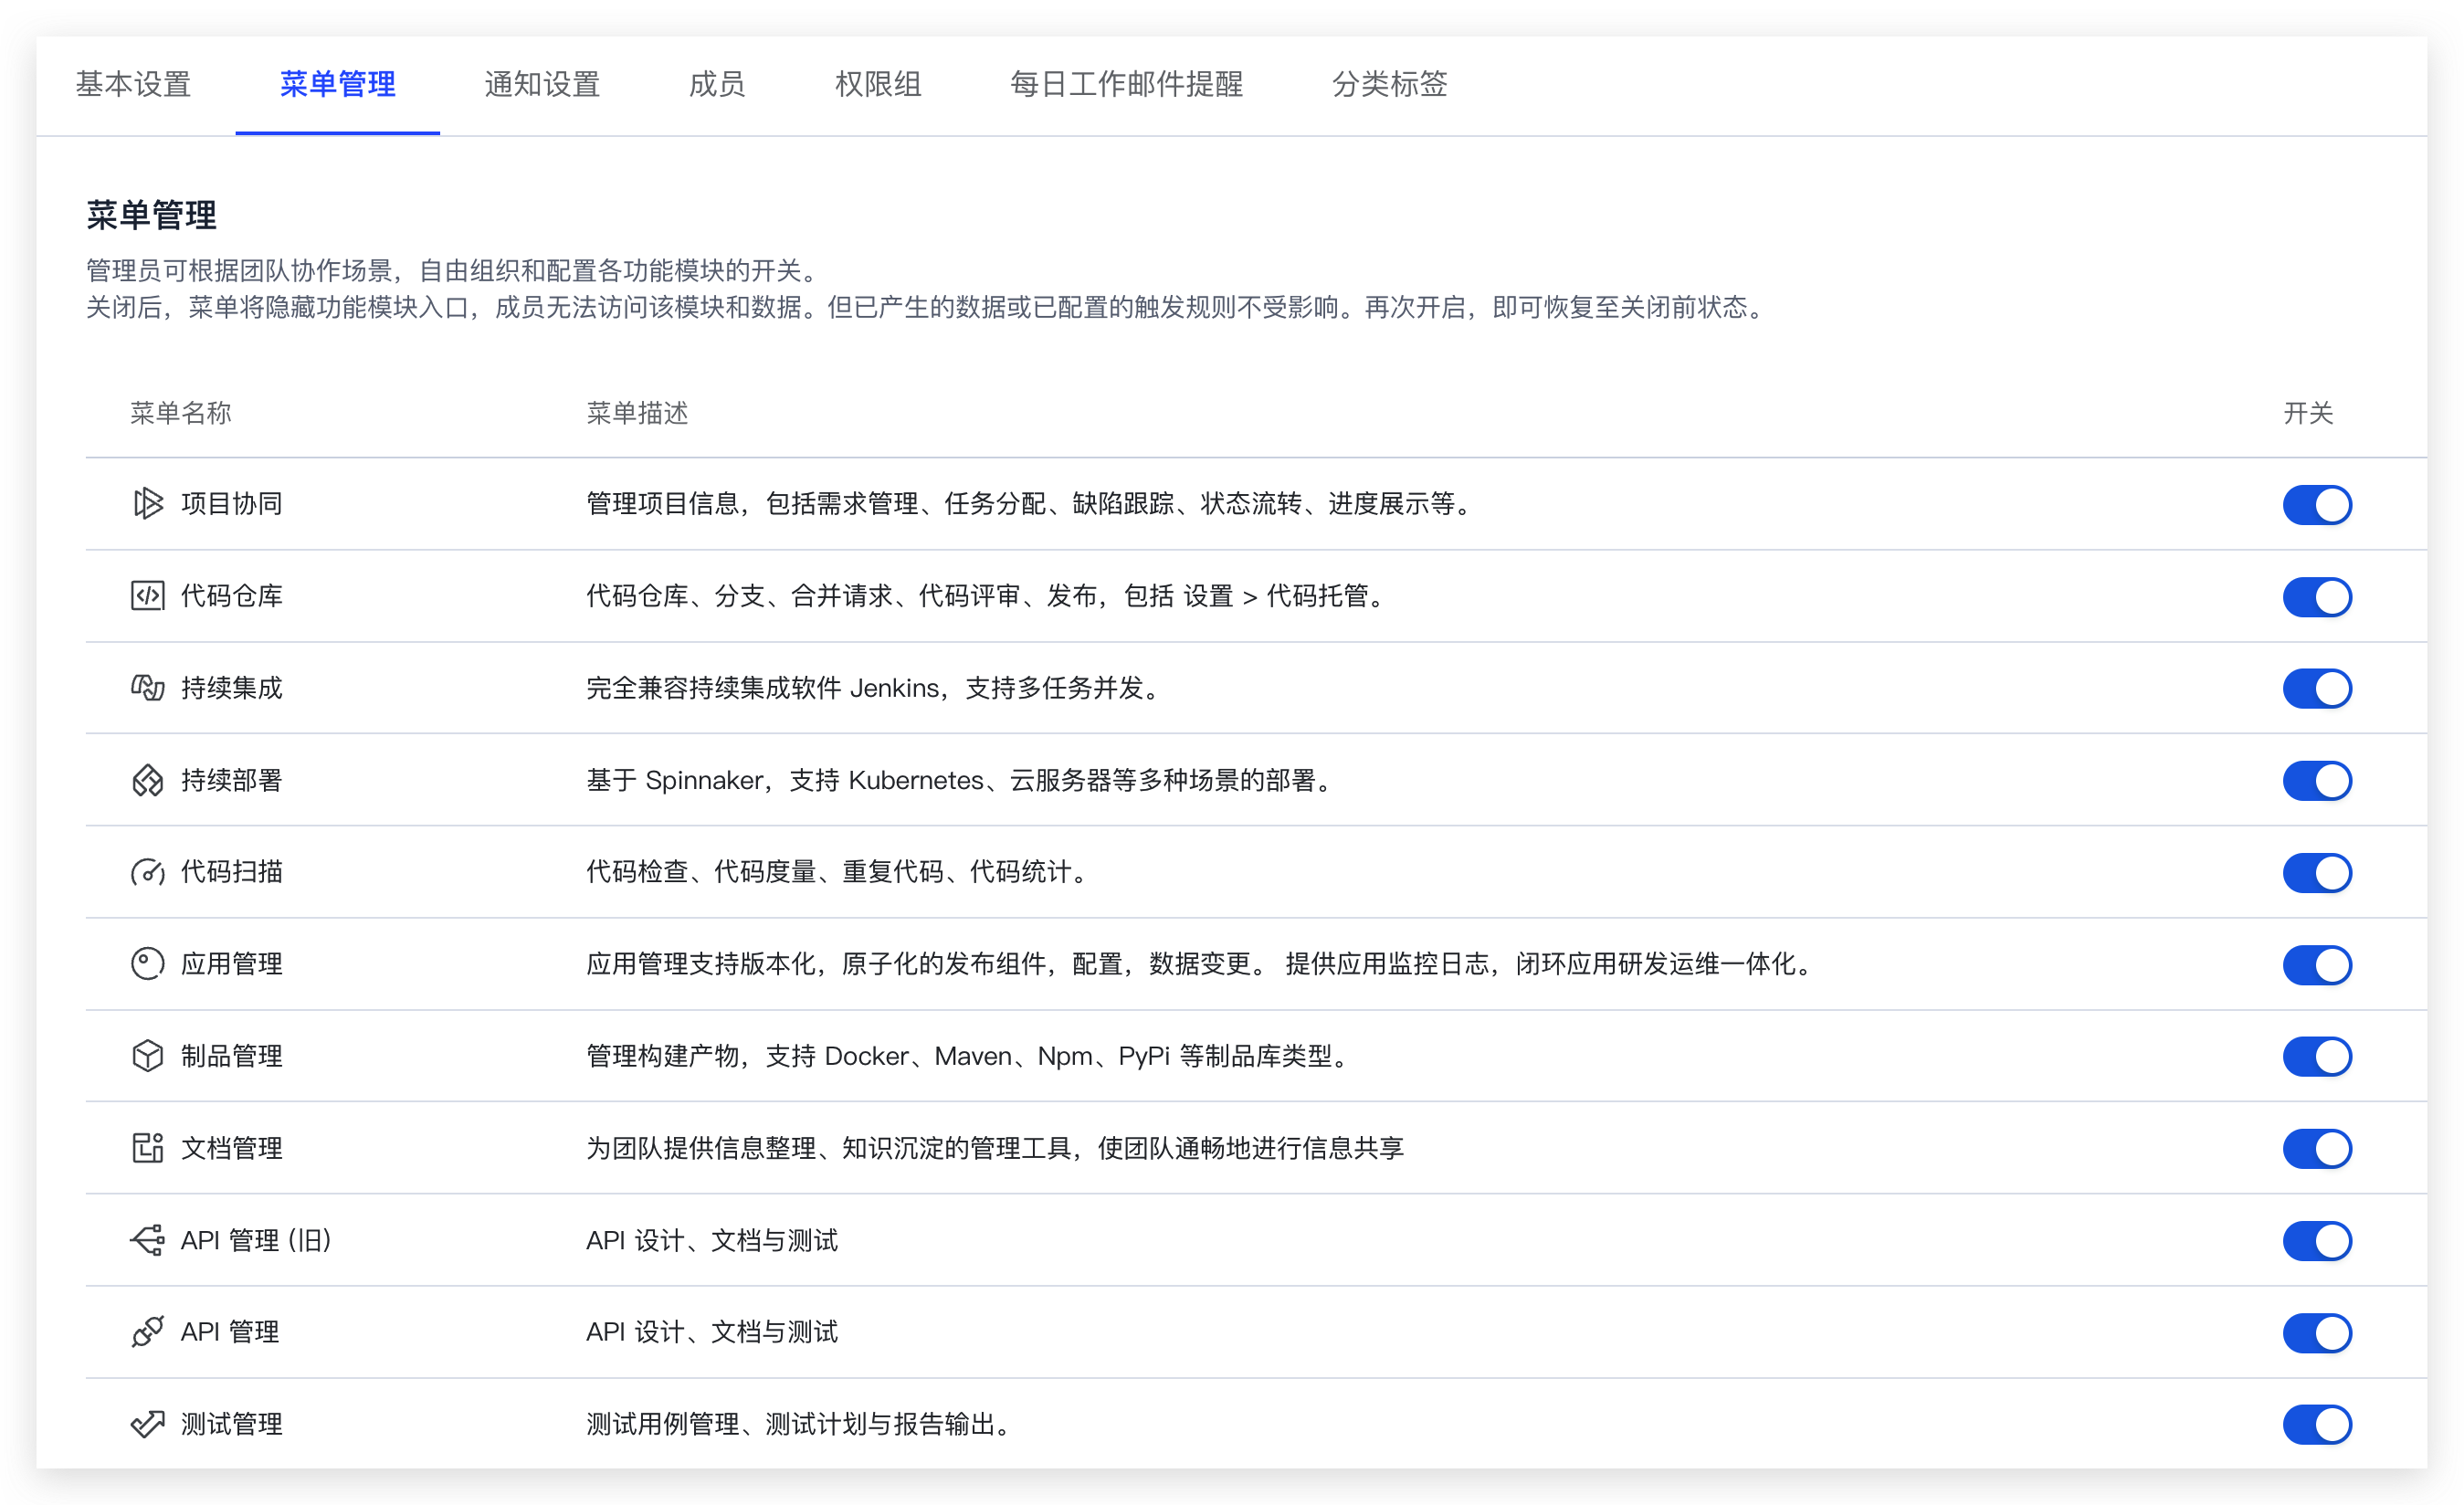The image size is (2464, 1505).
Task: Open the 基本设置 tab
Action: tap(133, 84)
